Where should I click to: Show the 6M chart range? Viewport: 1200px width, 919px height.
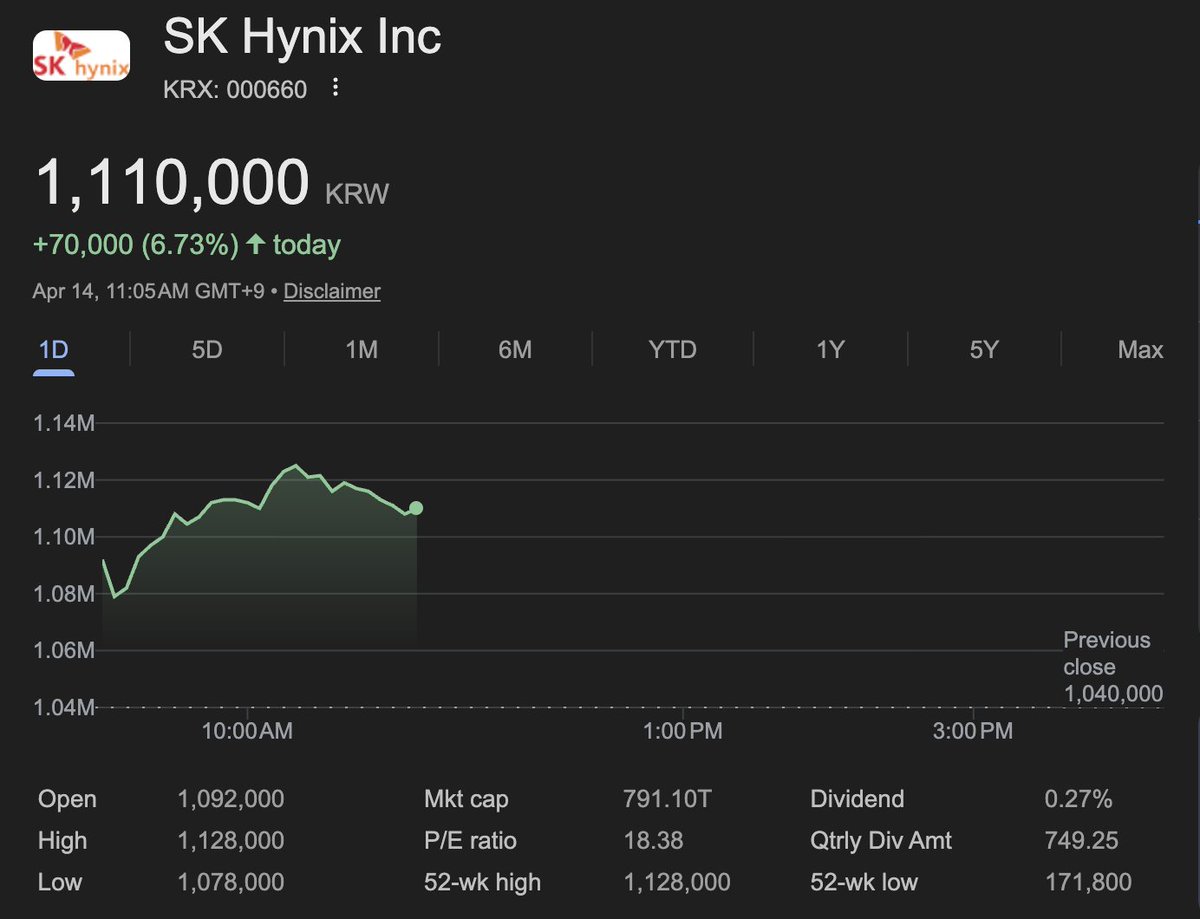515,350
